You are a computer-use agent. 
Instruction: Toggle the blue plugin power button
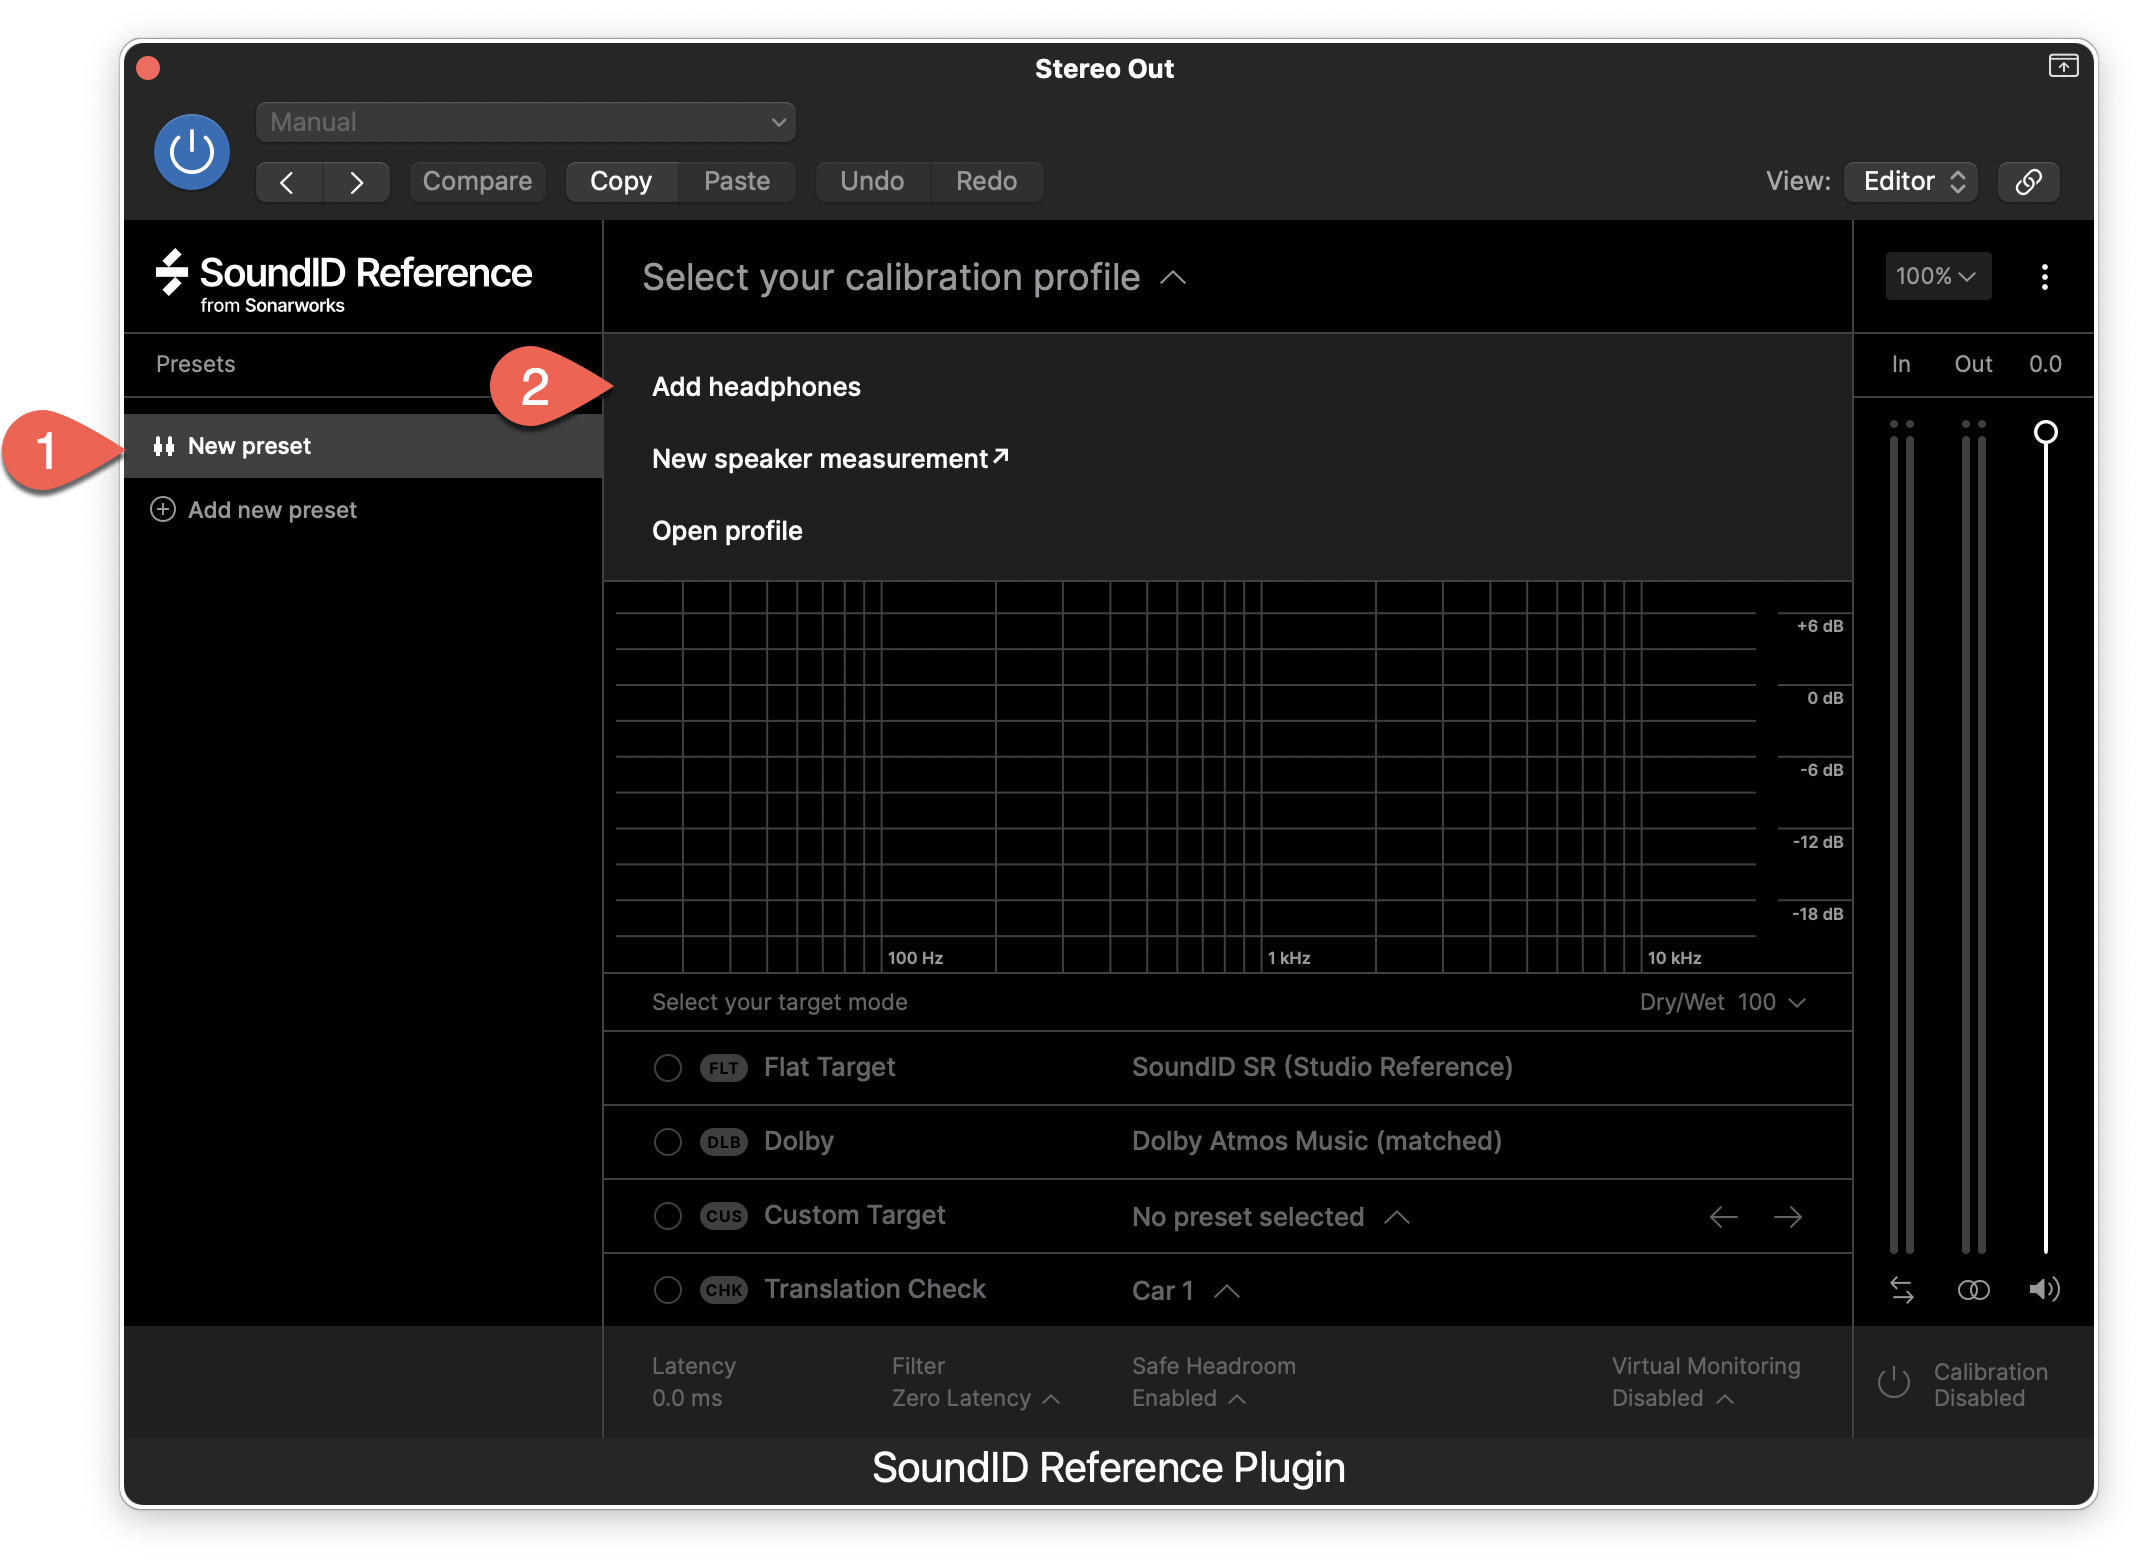[191, 153]
